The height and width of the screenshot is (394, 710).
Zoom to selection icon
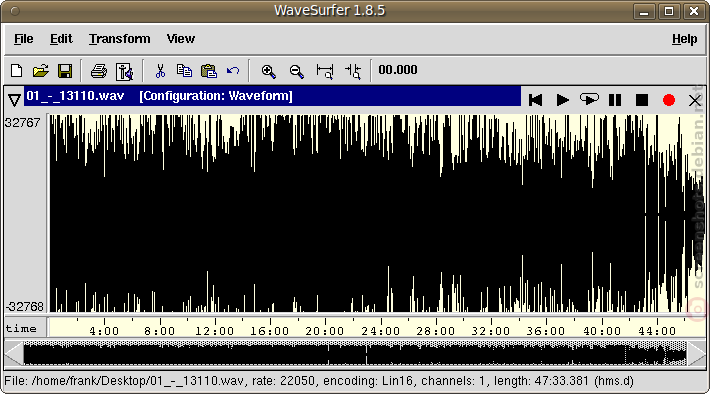[x=325, y=72]
